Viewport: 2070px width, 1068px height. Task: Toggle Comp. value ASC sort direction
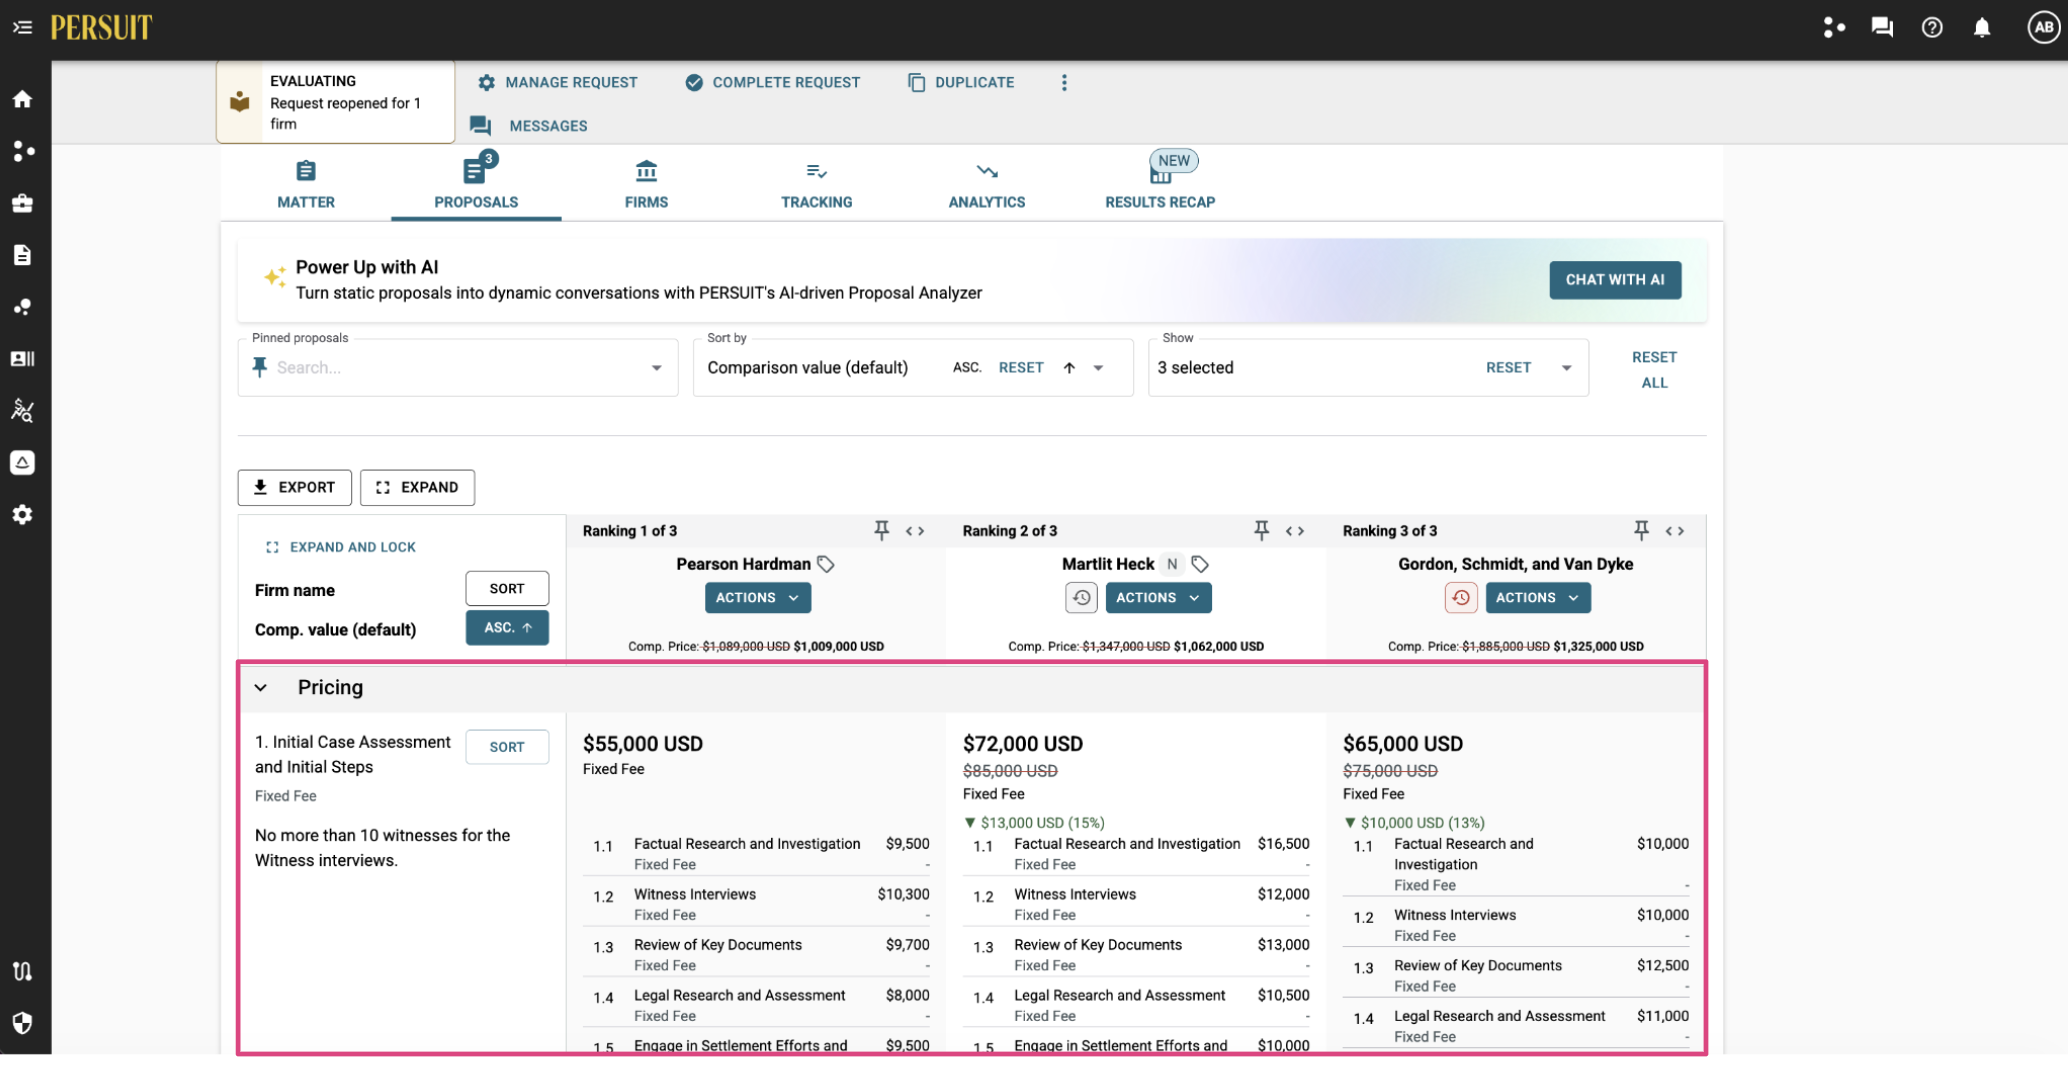(x=507, y=628)
